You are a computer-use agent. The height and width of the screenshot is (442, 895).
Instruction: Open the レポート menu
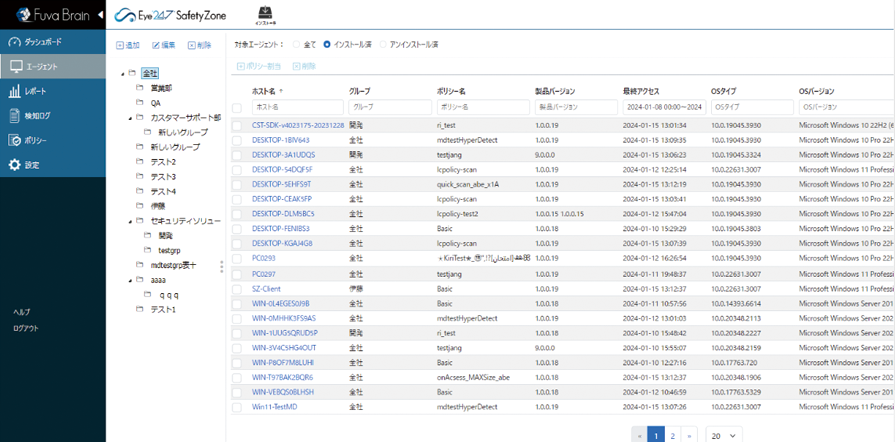pyautogui.click(x=53, y=91)
